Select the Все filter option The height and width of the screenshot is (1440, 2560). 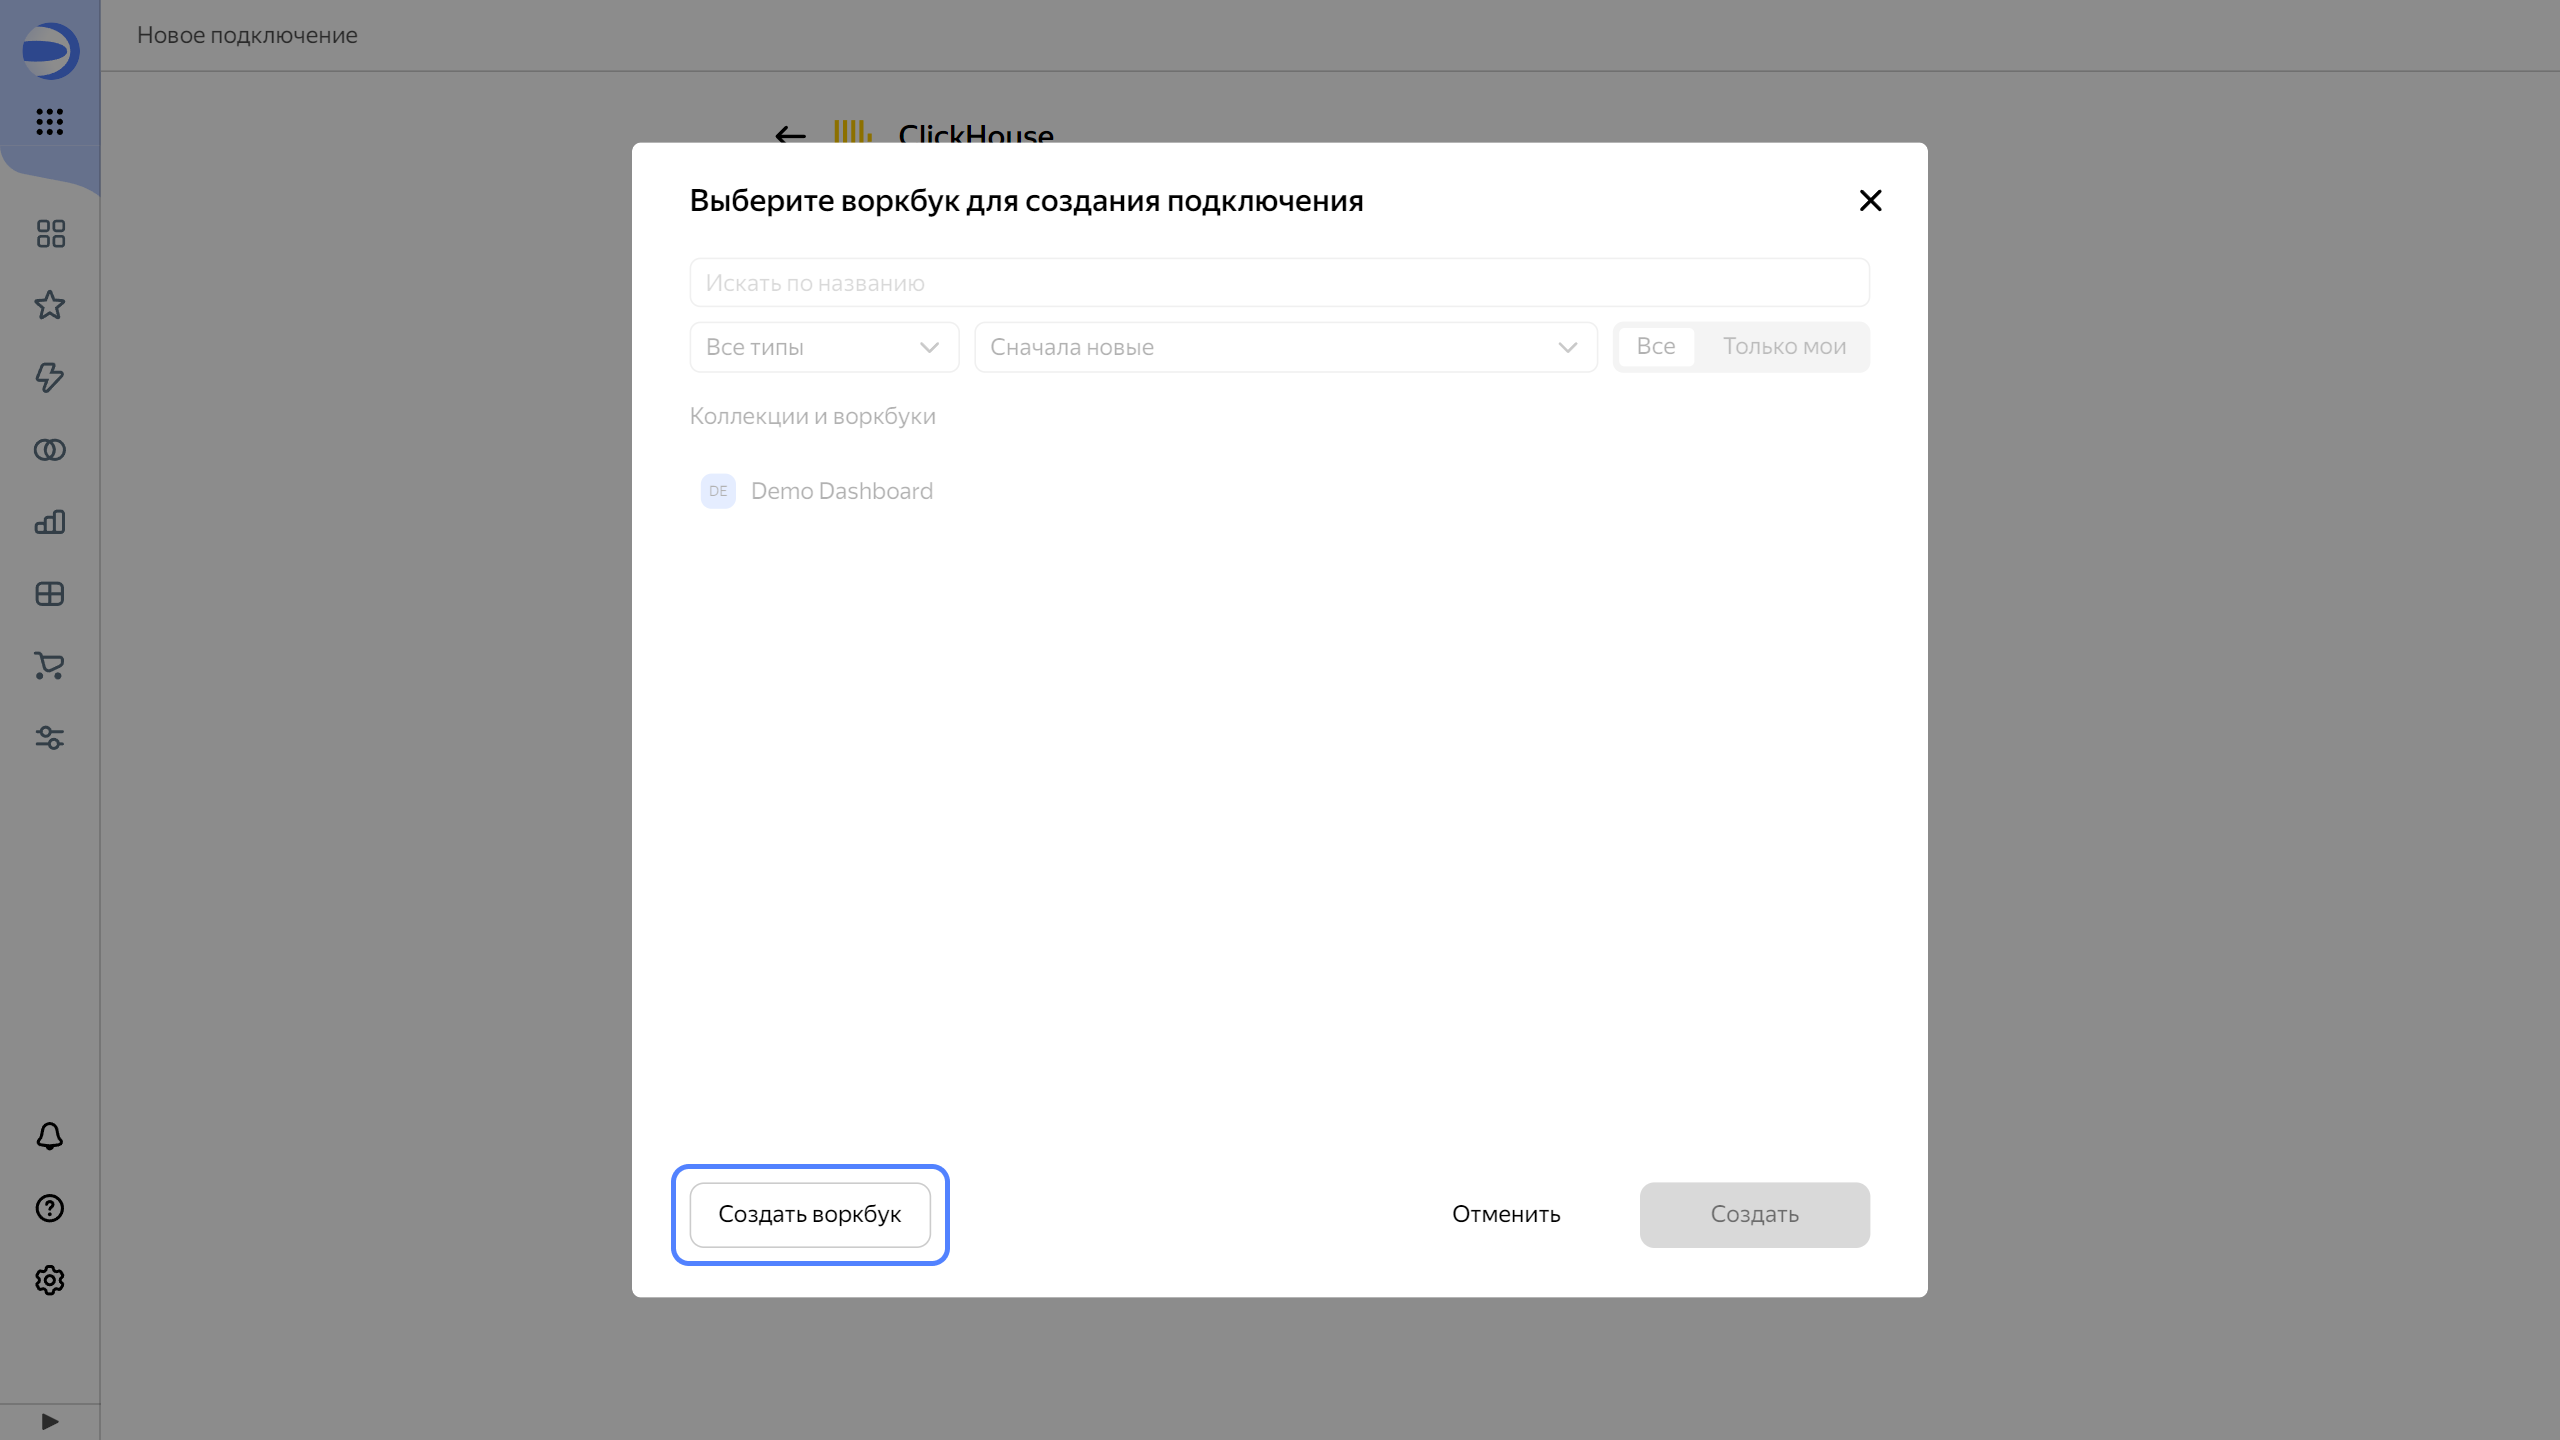click(1655, 346)
